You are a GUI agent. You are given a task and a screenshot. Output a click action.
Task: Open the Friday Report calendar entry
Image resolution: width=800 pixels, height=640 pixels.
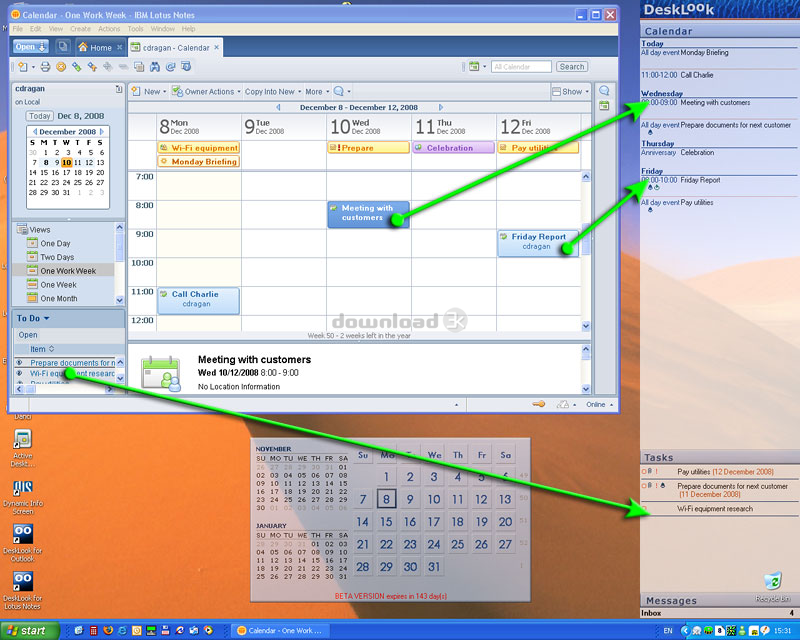pos(538,242)
